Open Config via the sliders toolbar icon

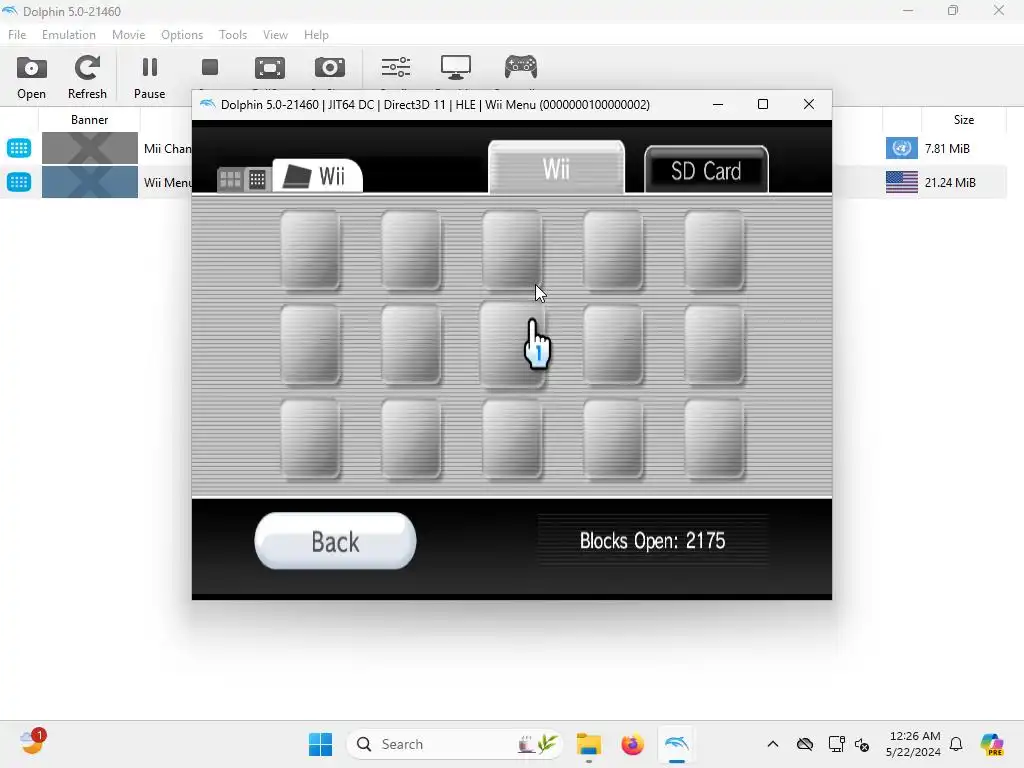396,67
